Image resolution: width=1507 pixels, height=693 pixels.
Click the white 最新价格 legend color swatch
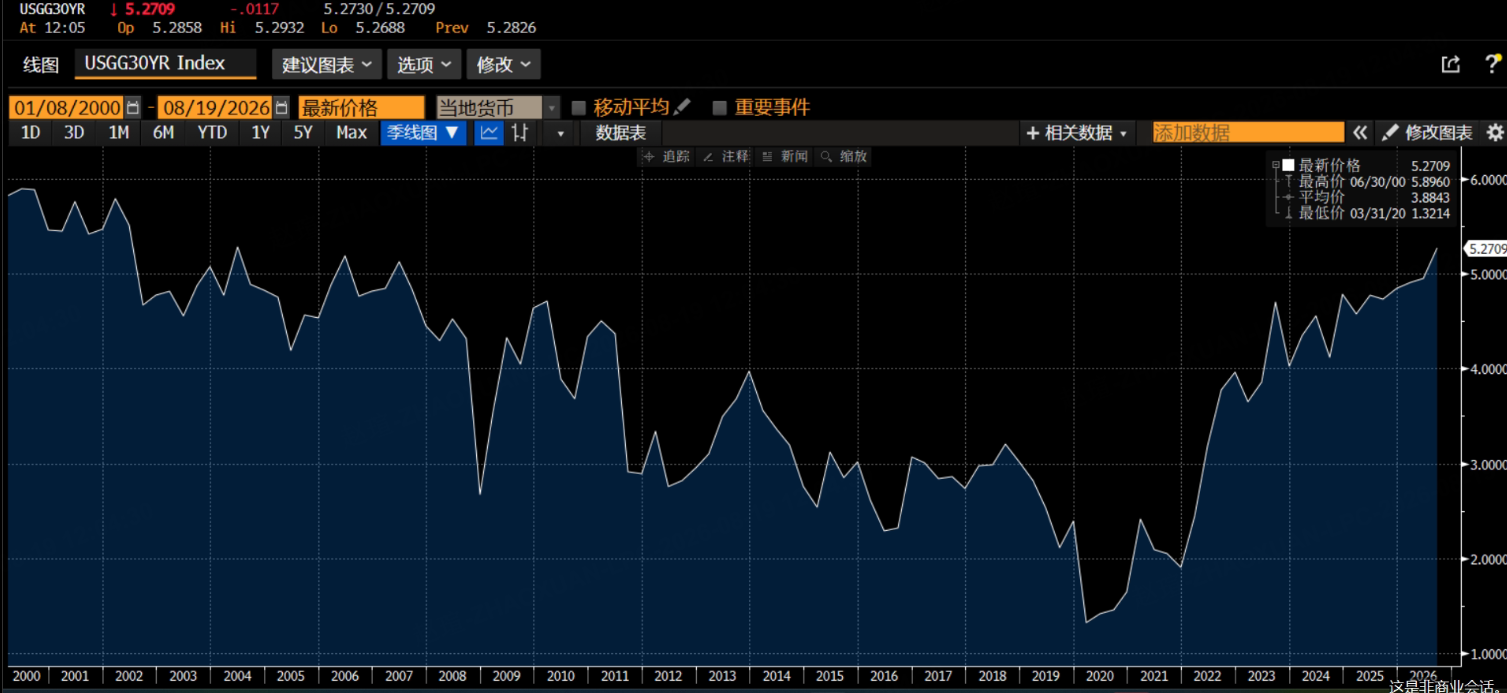point(1289,166)
